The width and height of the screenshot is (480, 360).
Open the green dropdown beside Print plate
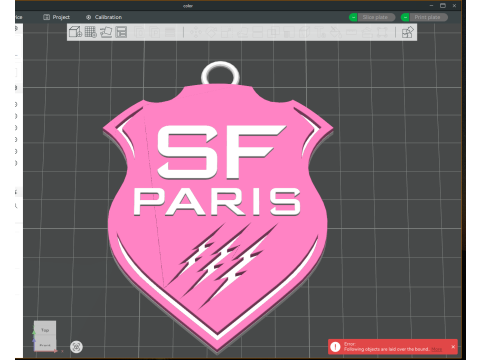coord(405,17)
